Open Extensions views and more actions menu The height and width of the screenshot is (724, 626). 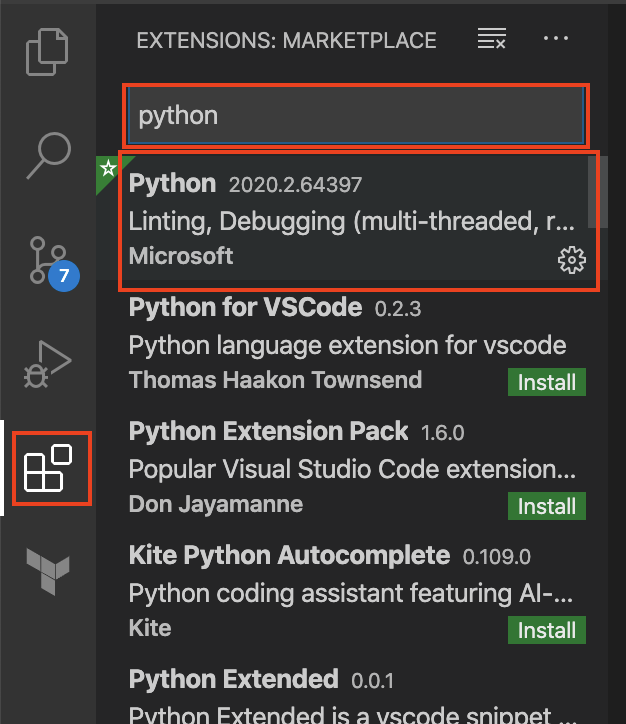556,39
